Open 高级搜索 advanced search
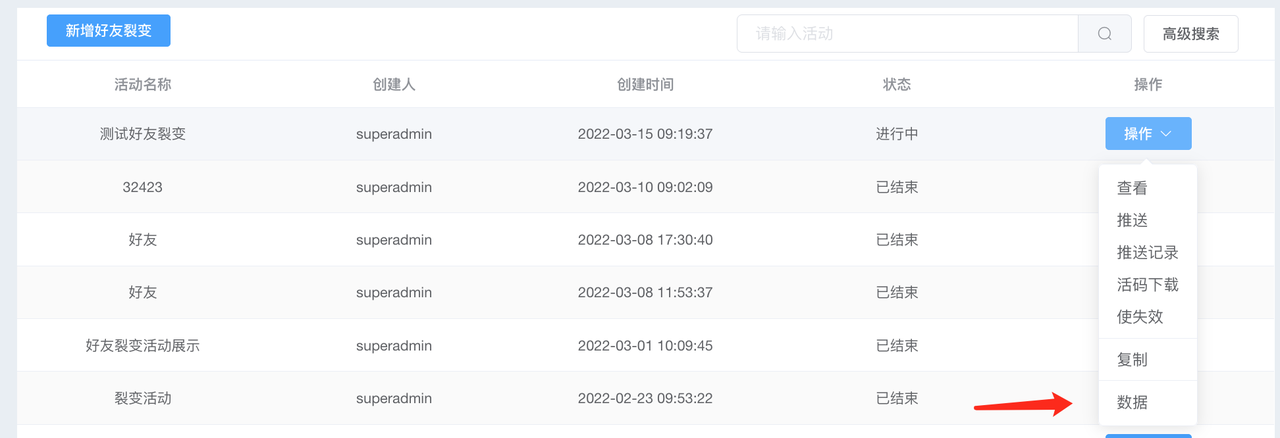 pyautogui.click(x=1191, y=33)
